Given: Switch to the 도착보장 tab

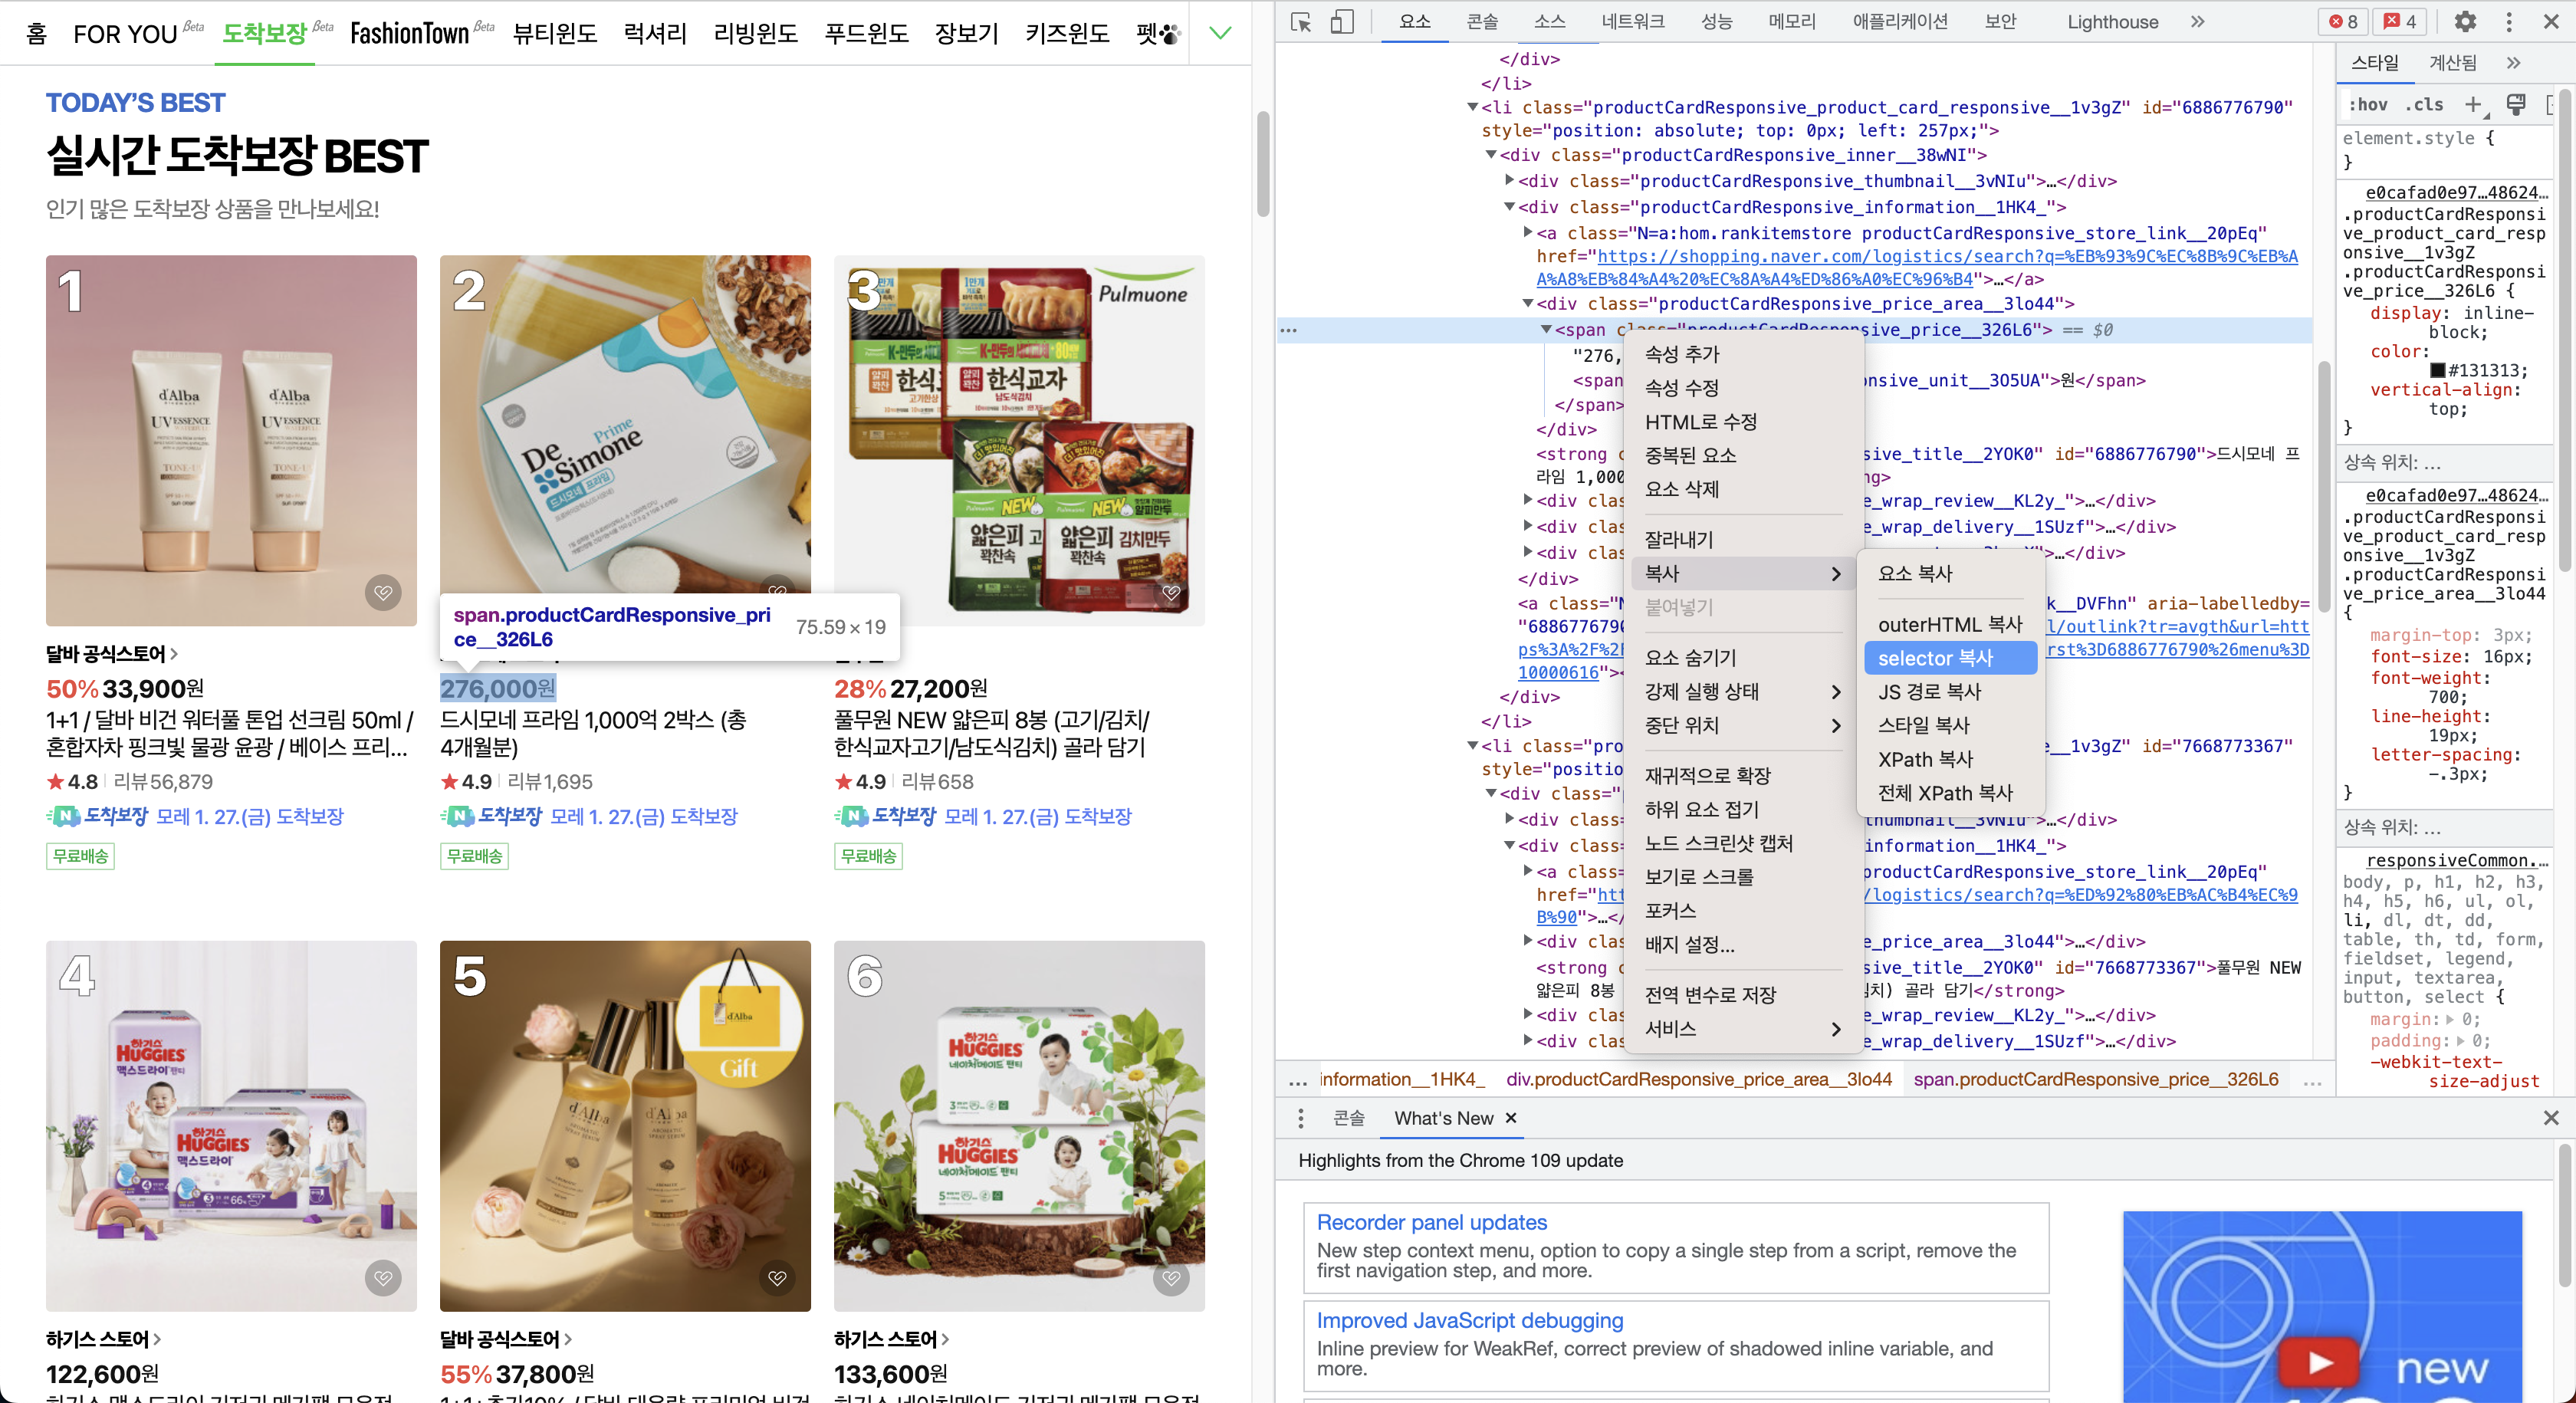Looking at the screenshot, I should 264,33.
